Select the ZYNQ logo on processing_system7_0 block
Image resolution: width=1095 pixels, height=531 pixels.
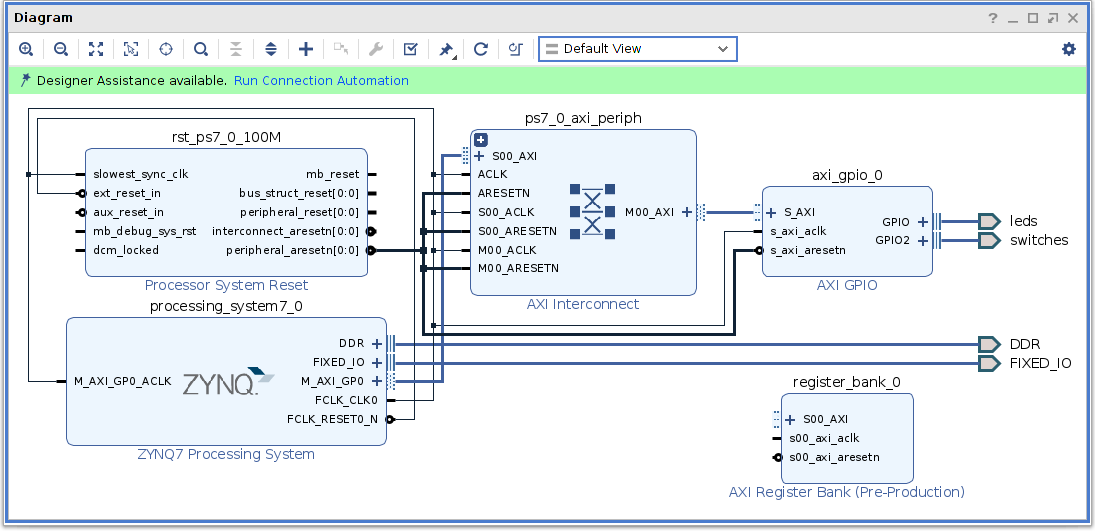(x=227, y=382)
